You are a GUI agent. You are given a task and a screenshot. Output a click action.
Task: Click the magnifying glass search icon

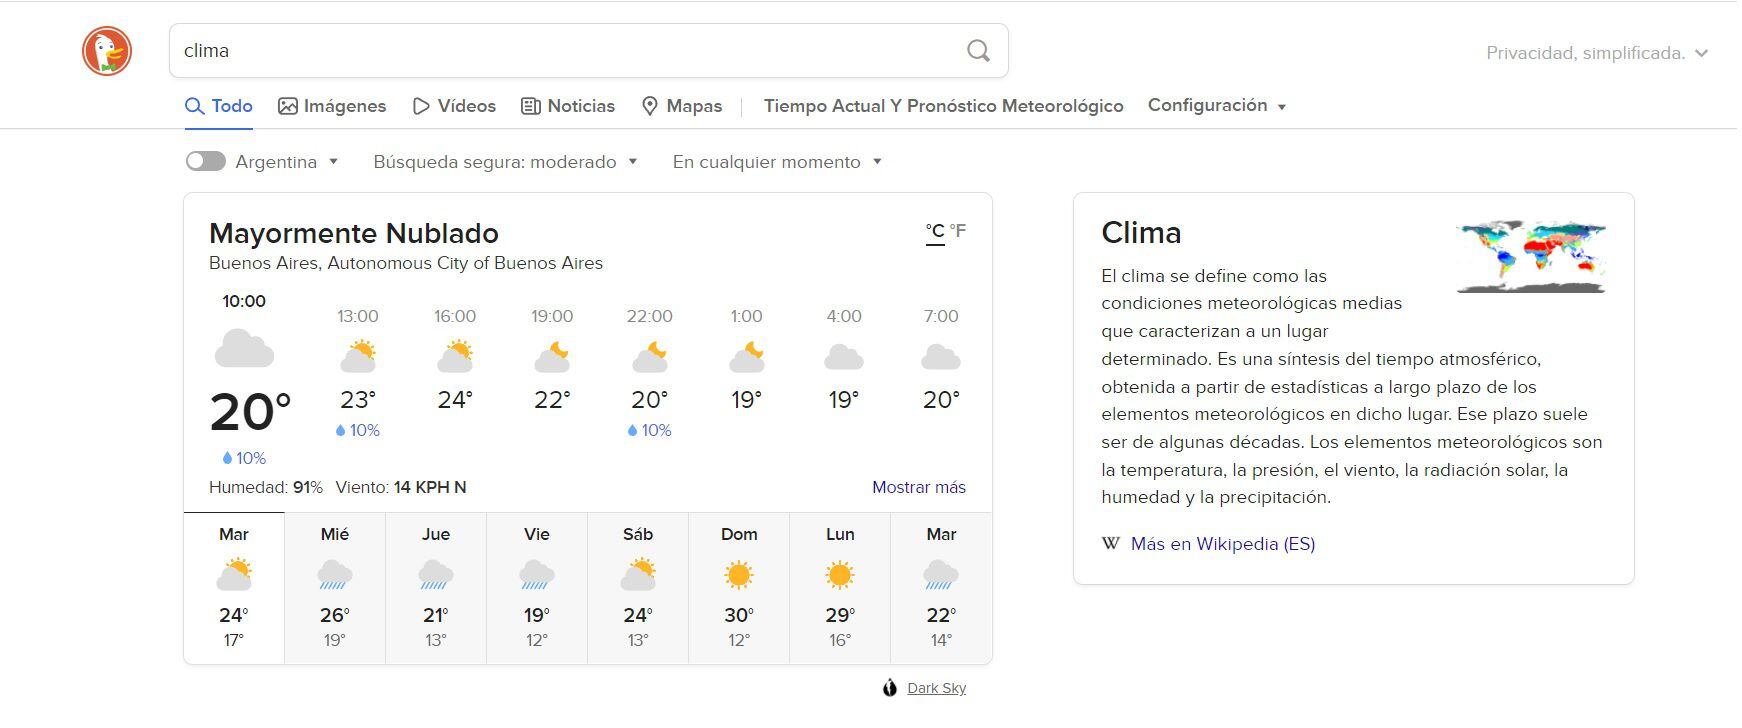pyautogui.click(x=978, y=51)
